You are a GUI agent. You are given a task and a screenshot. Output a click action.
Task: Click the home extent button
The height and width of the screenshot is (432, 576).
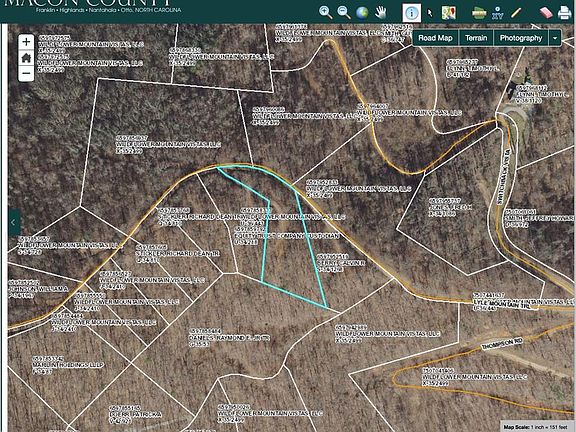click(26, 58)
